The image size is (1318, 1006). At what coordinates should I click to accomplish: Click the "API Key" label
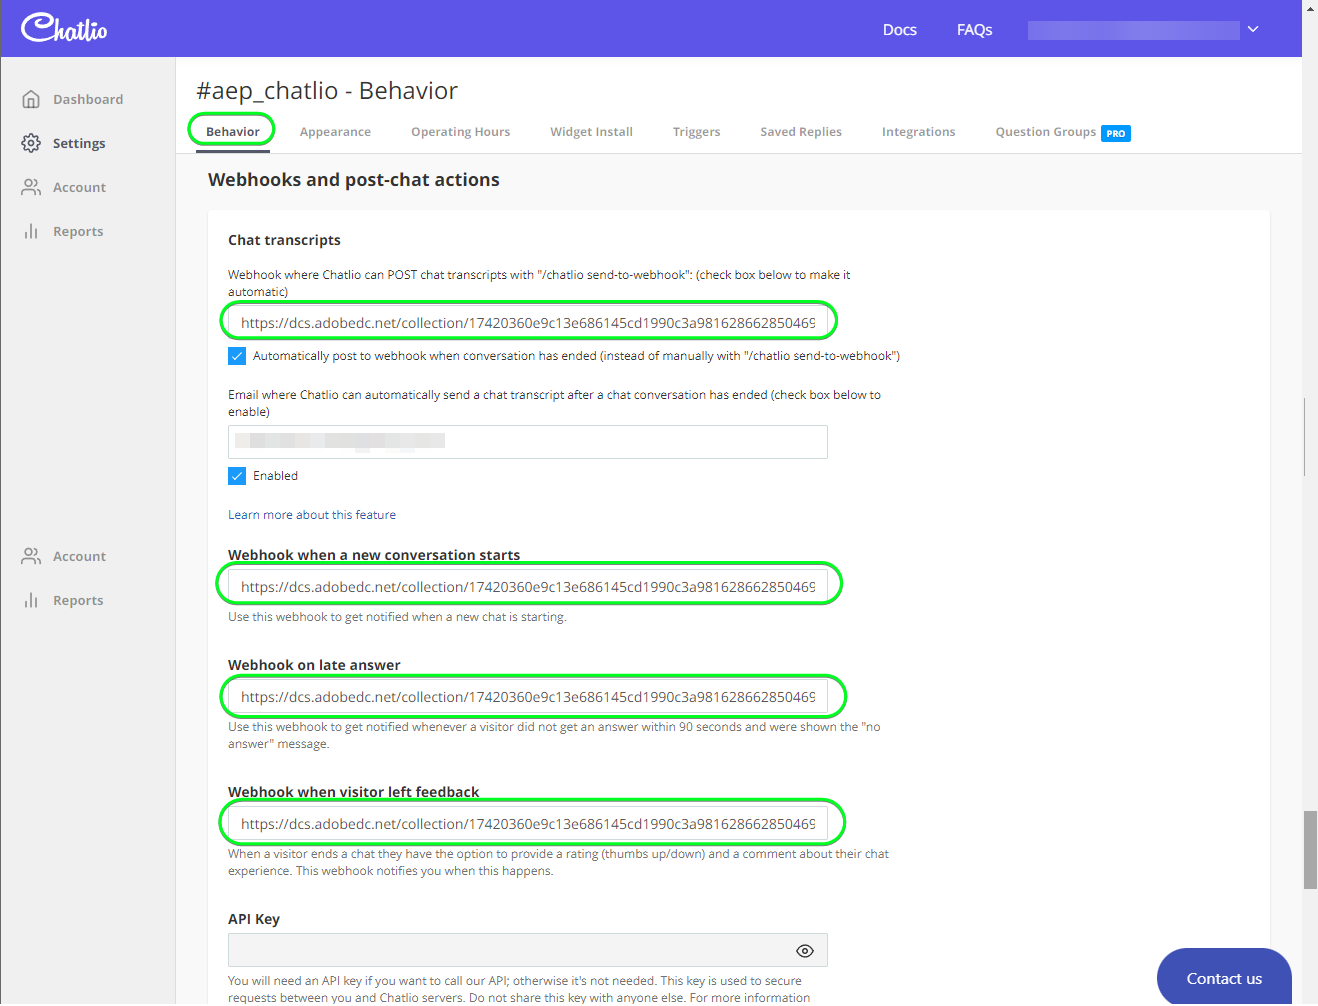pyautogui.click(x=254, y=919)
